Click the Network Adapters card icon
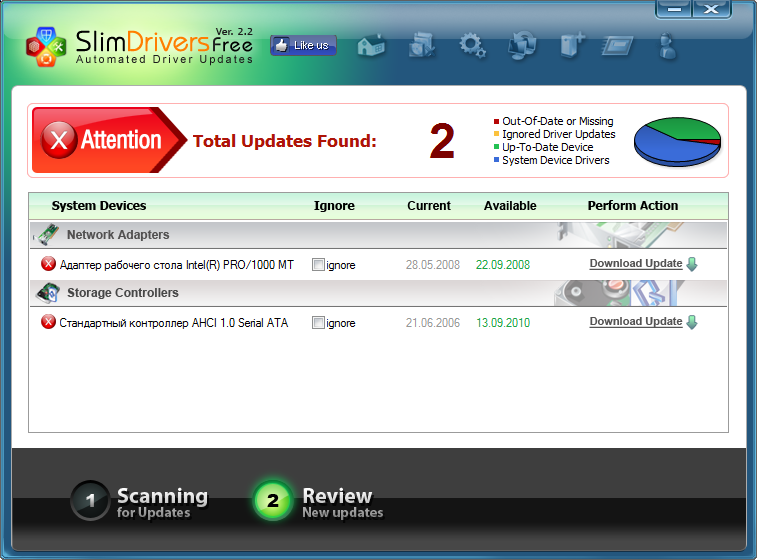This screenshot has width=757, height=560. (x=47, y=234)
